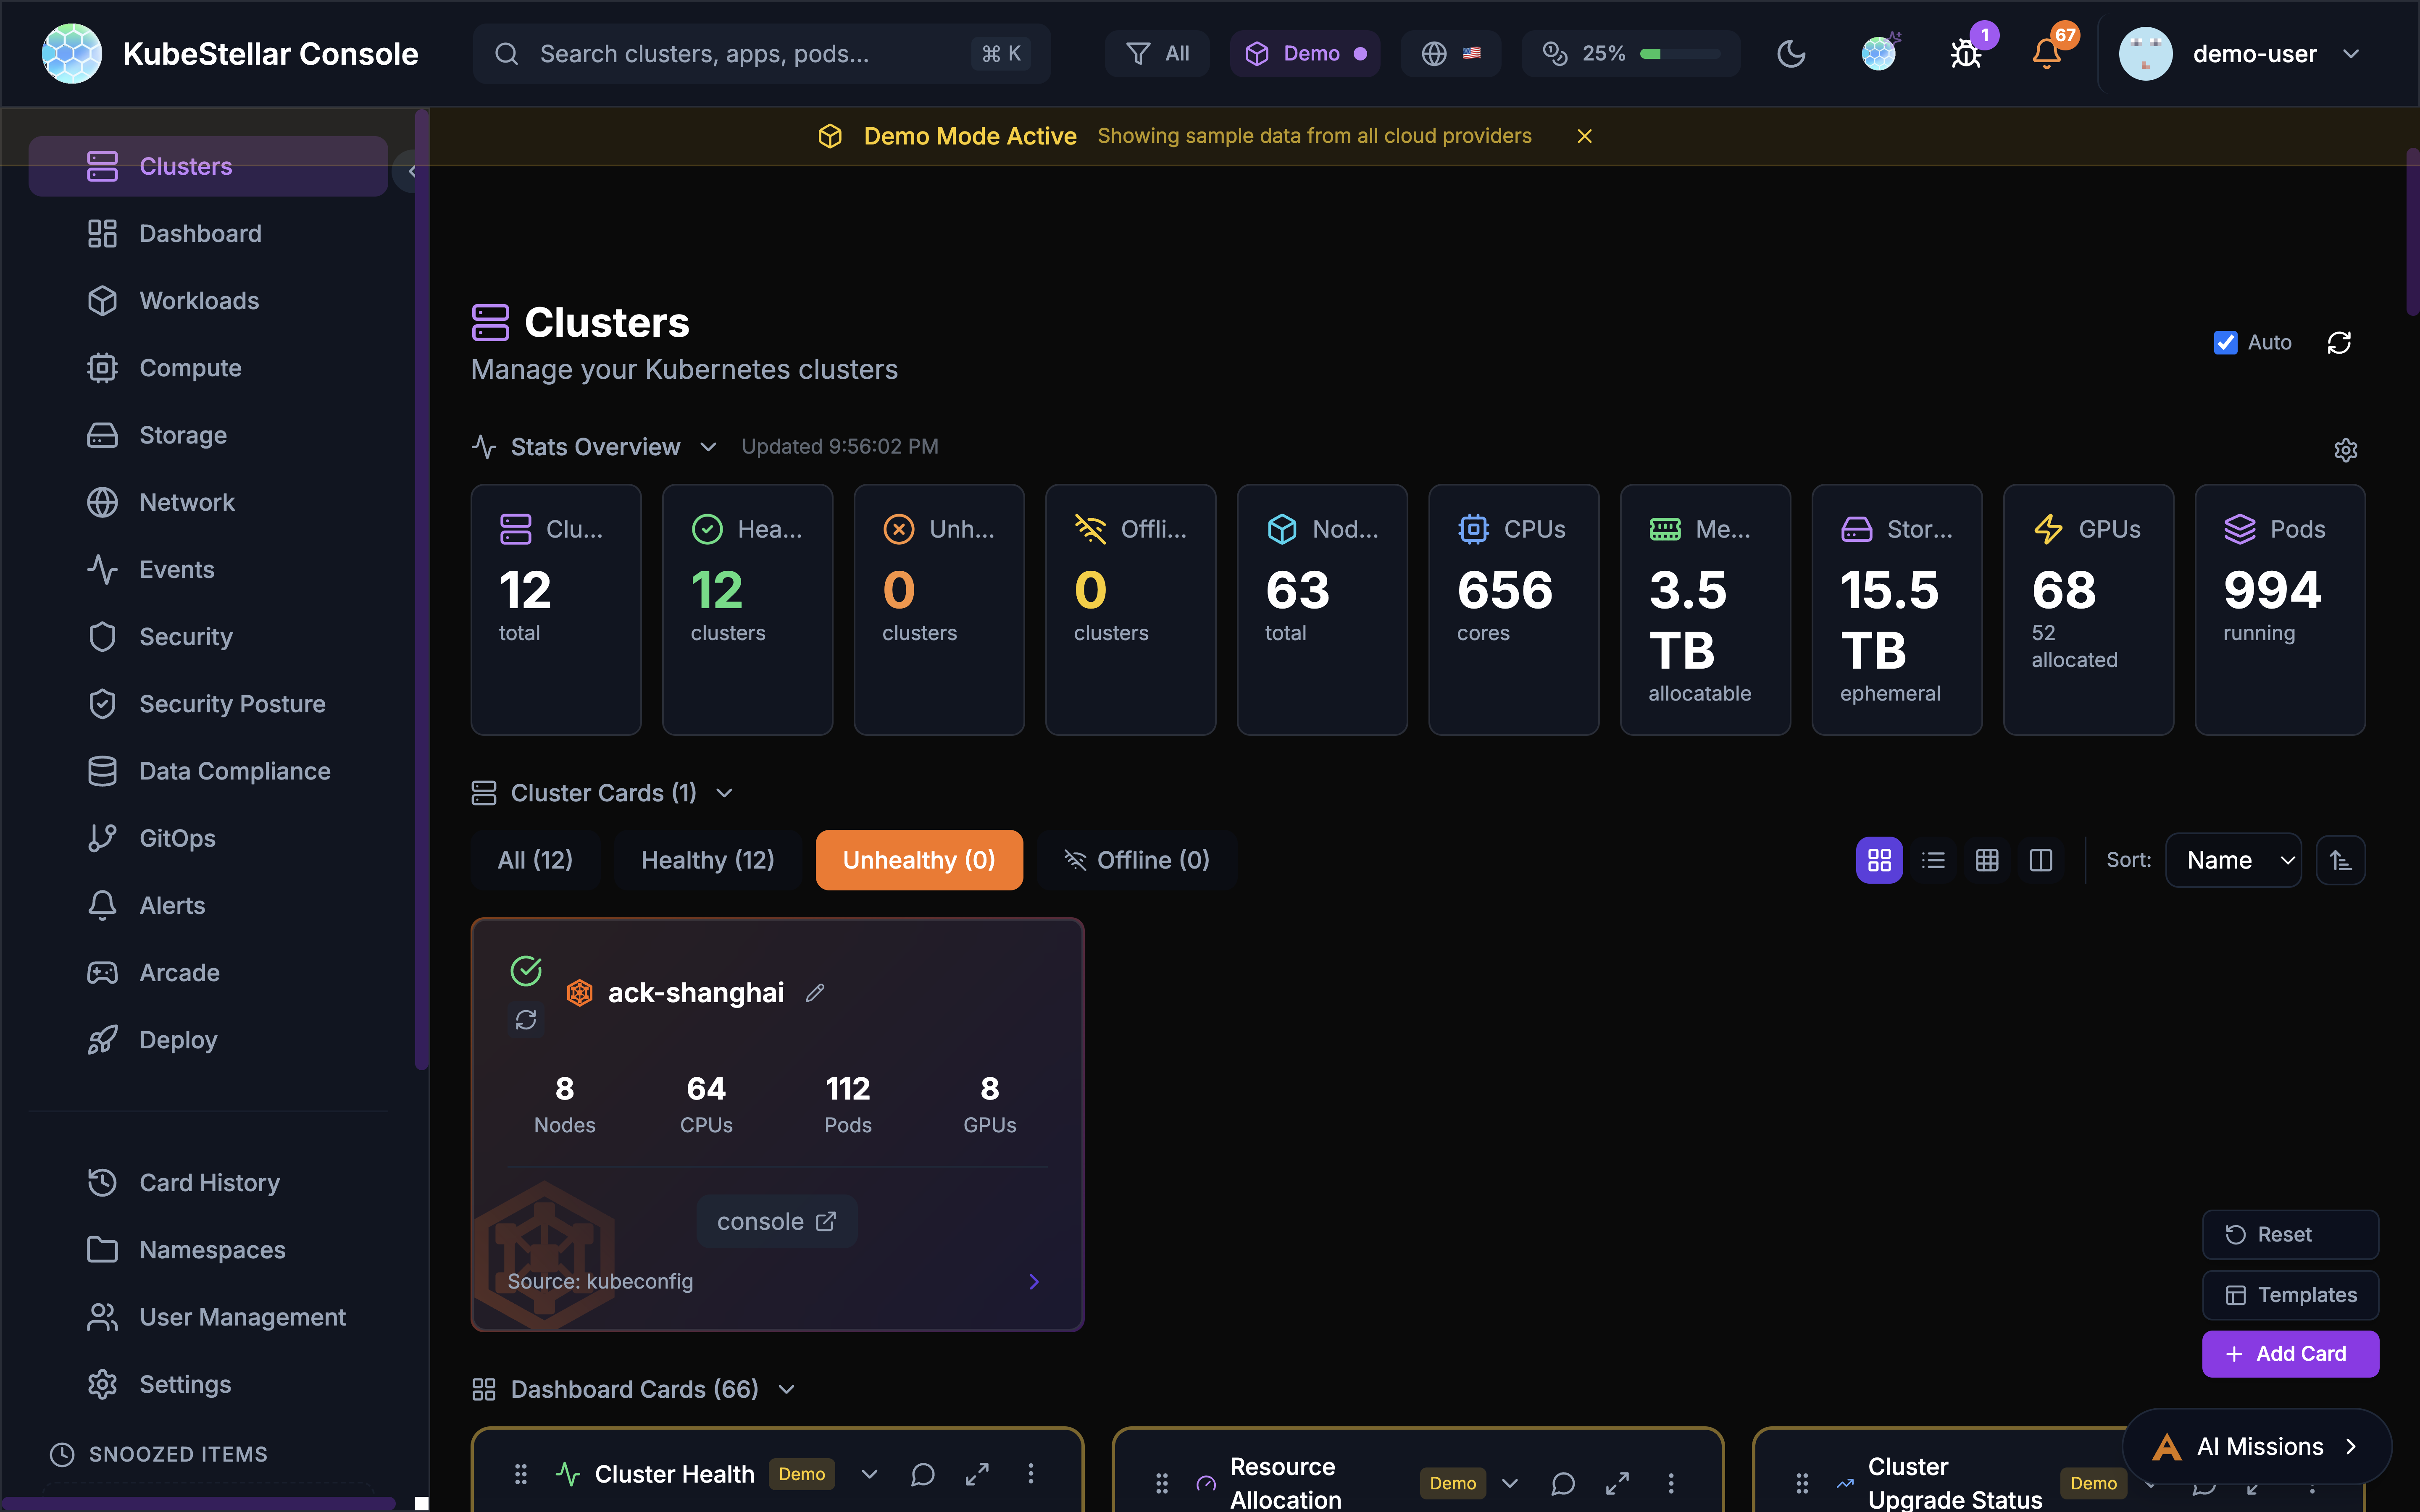Uncheck the Auto refresh checkbox
Screen dimensions: 2420x1512
coord(2225,343)
